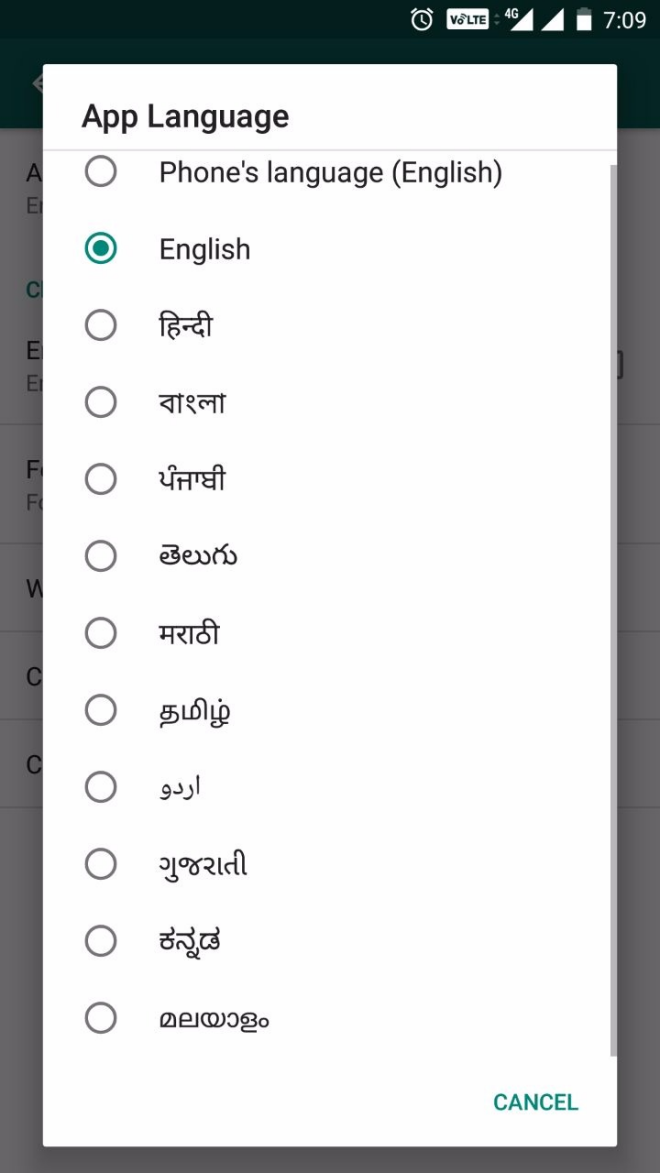
Task: Pick Punjabi (ਪੰਜਾਬੀ) radio button
Action: point(101,480)
